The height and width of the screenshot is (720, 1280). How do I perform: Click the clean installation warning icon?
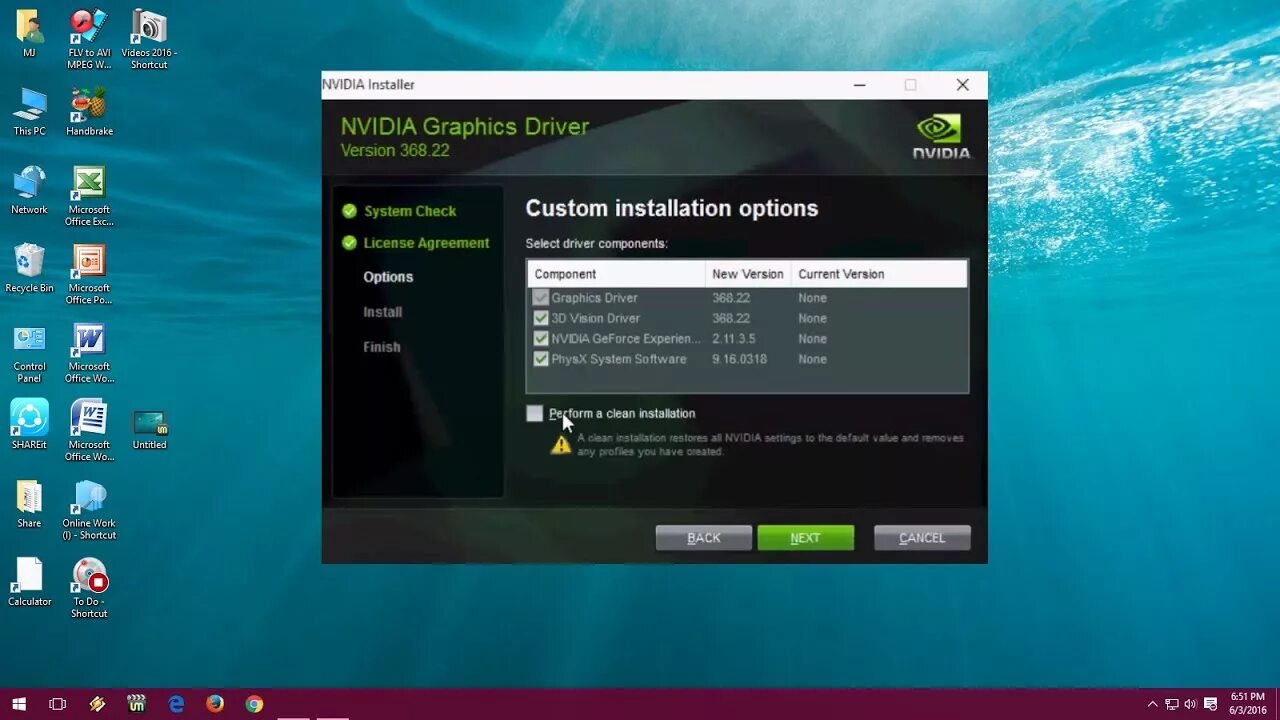coord(561,445)
